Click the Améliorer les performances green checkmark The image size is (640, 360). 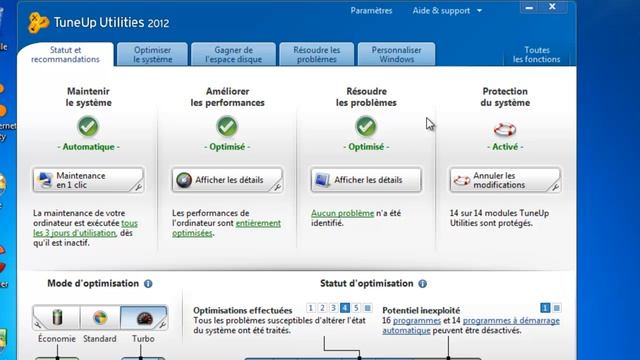pyautogui.click(x=227, y=126)
